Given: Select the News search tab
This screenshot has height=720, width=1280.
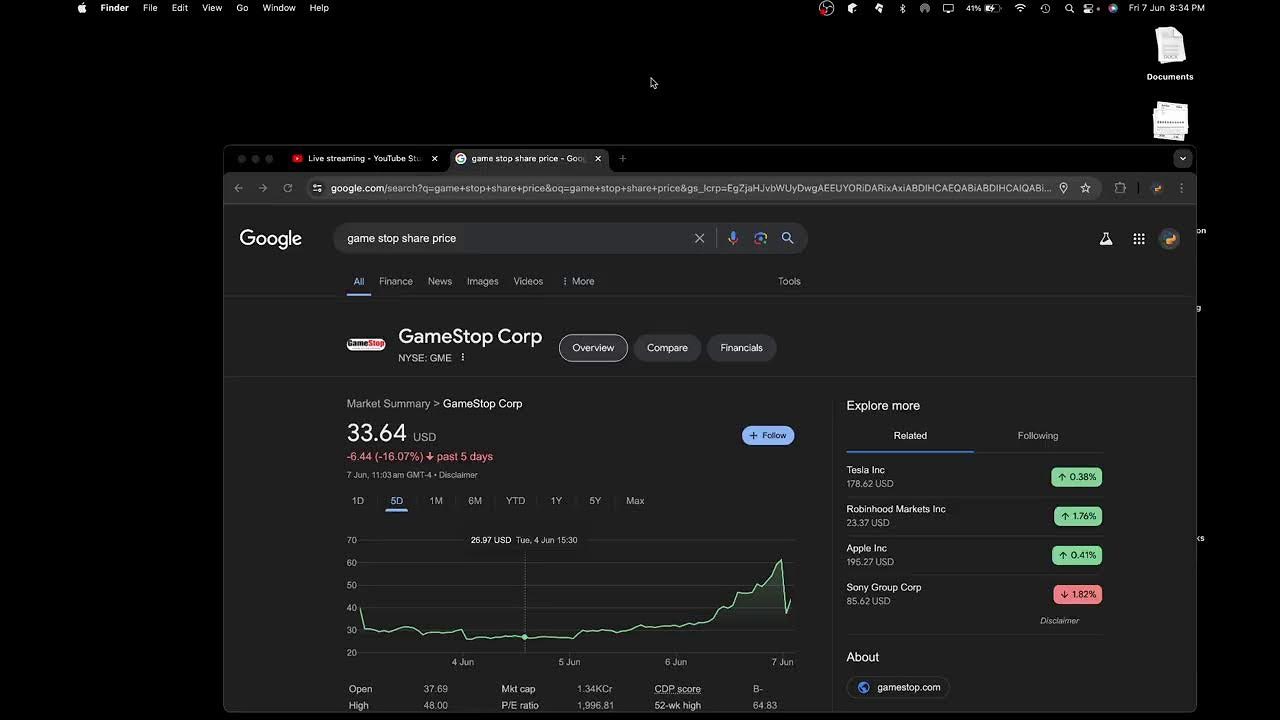Looking at the screenshot, I should [440, 281].
